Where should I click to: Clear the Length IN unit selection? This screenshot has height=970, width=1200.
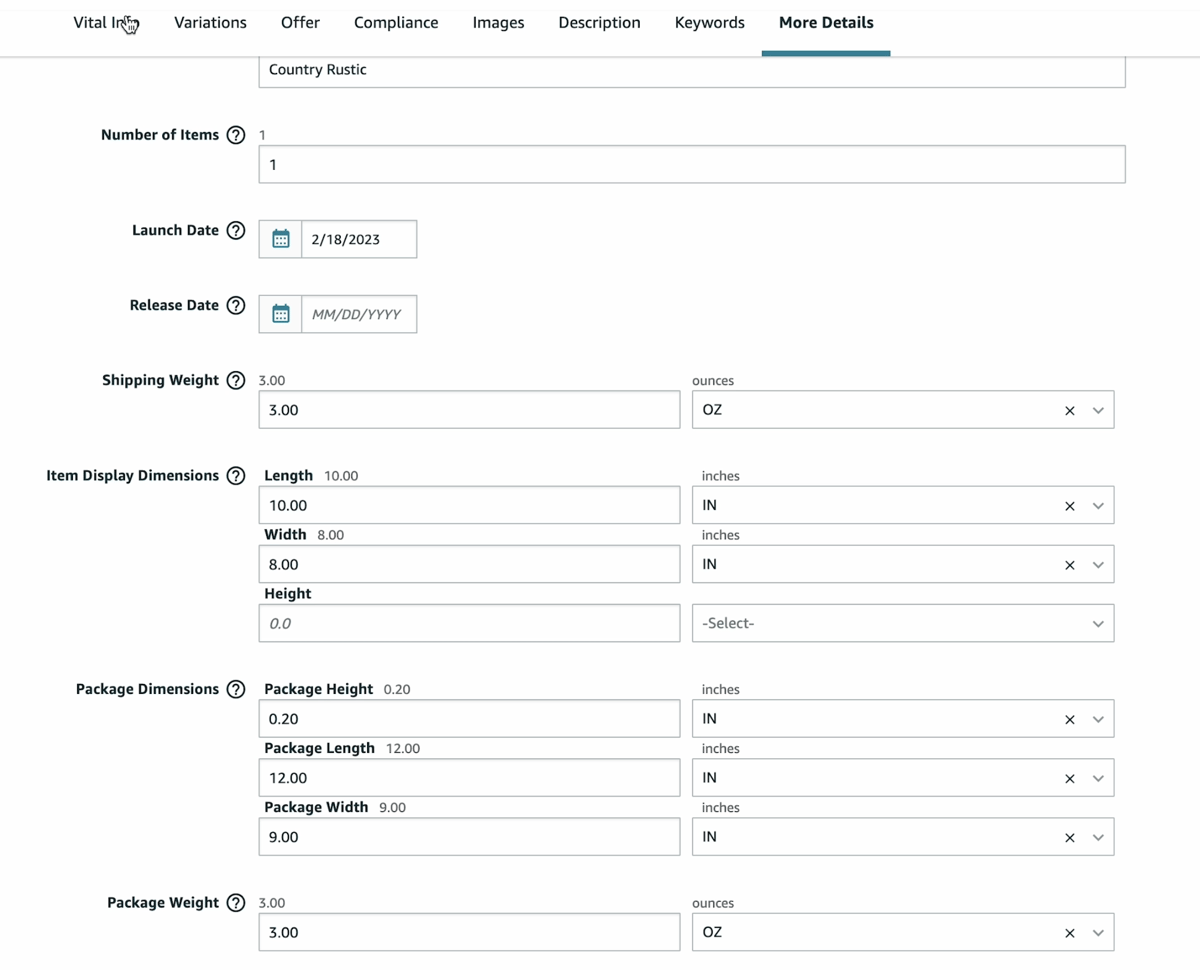click(1069, 505)
